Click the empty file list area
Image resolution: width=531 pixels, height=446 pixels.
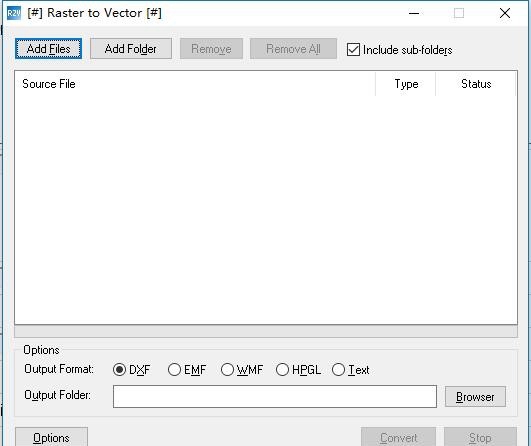pyautogui.click(x=266, y=210)
